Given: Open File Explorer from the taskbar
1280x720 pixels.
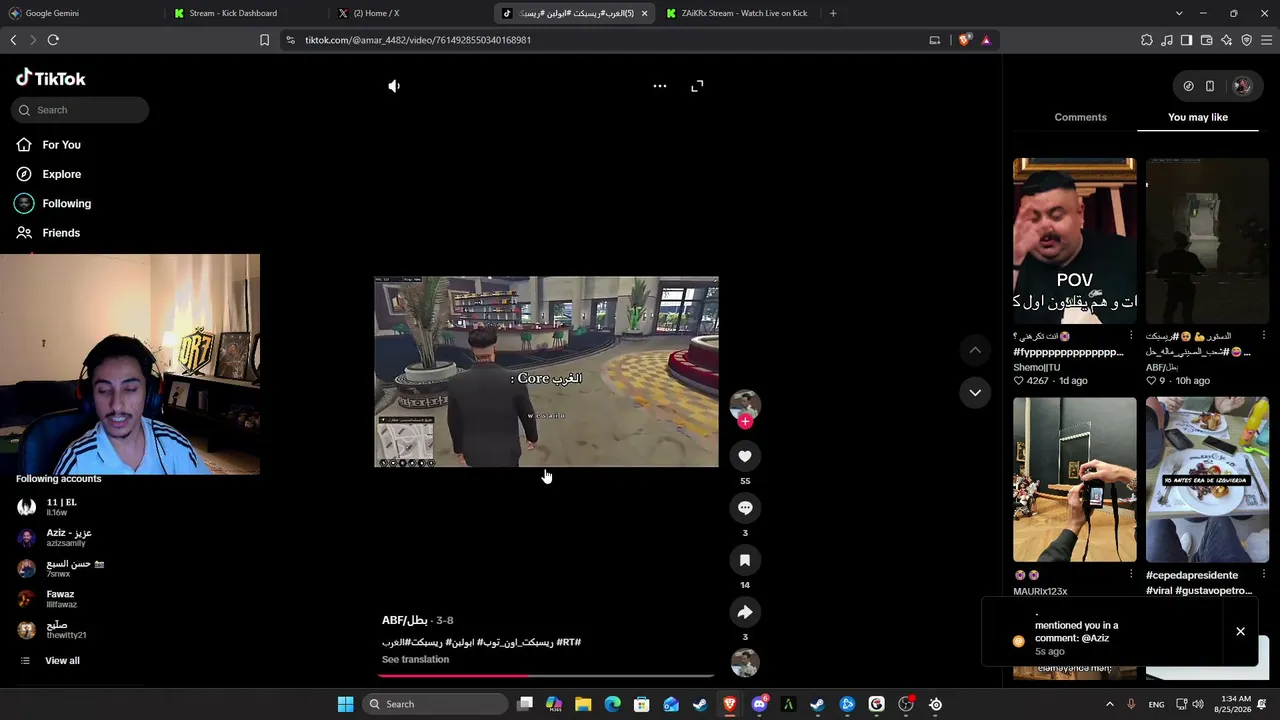Looking at the screenshot, I should (583, 704).
